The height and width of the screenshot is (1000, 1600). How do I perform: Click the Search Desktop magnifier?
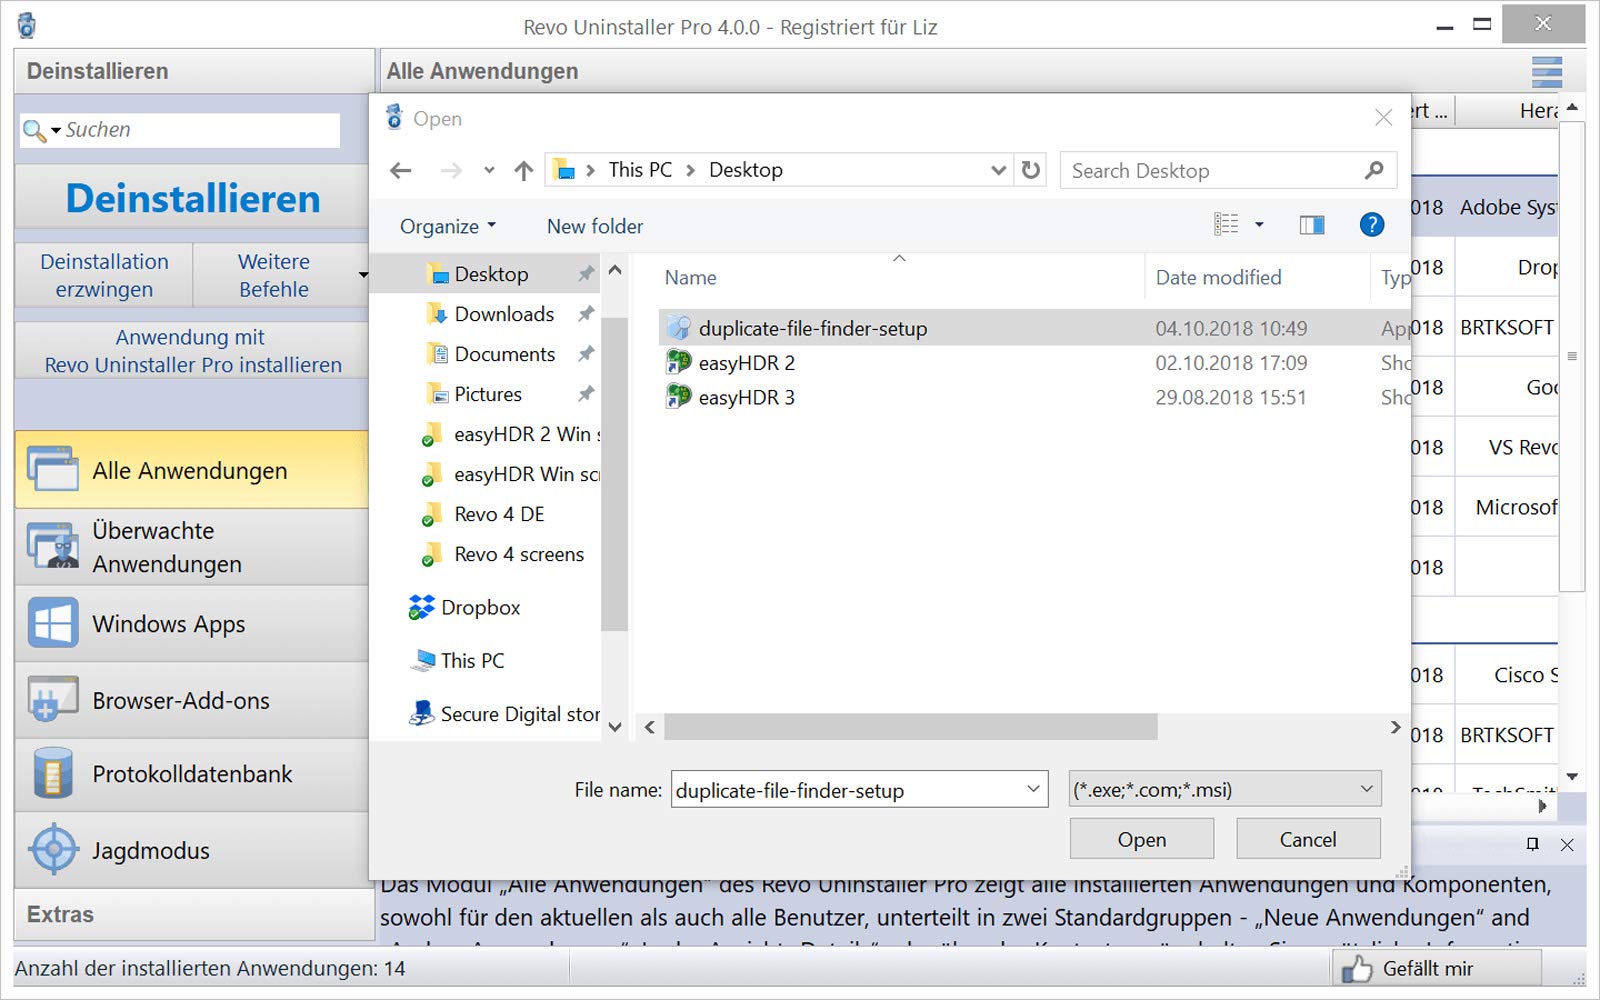pyautogui.click(x=1375, y=171)
